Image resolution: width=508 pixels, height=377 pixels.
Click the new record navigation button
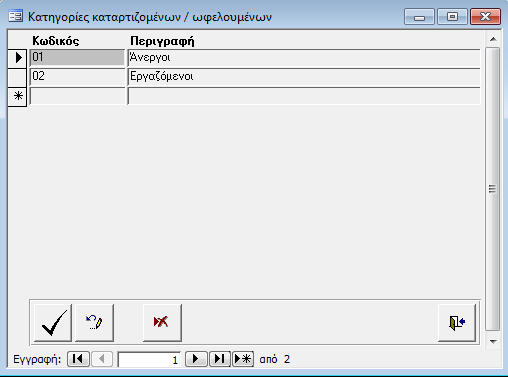coord(243,359)
